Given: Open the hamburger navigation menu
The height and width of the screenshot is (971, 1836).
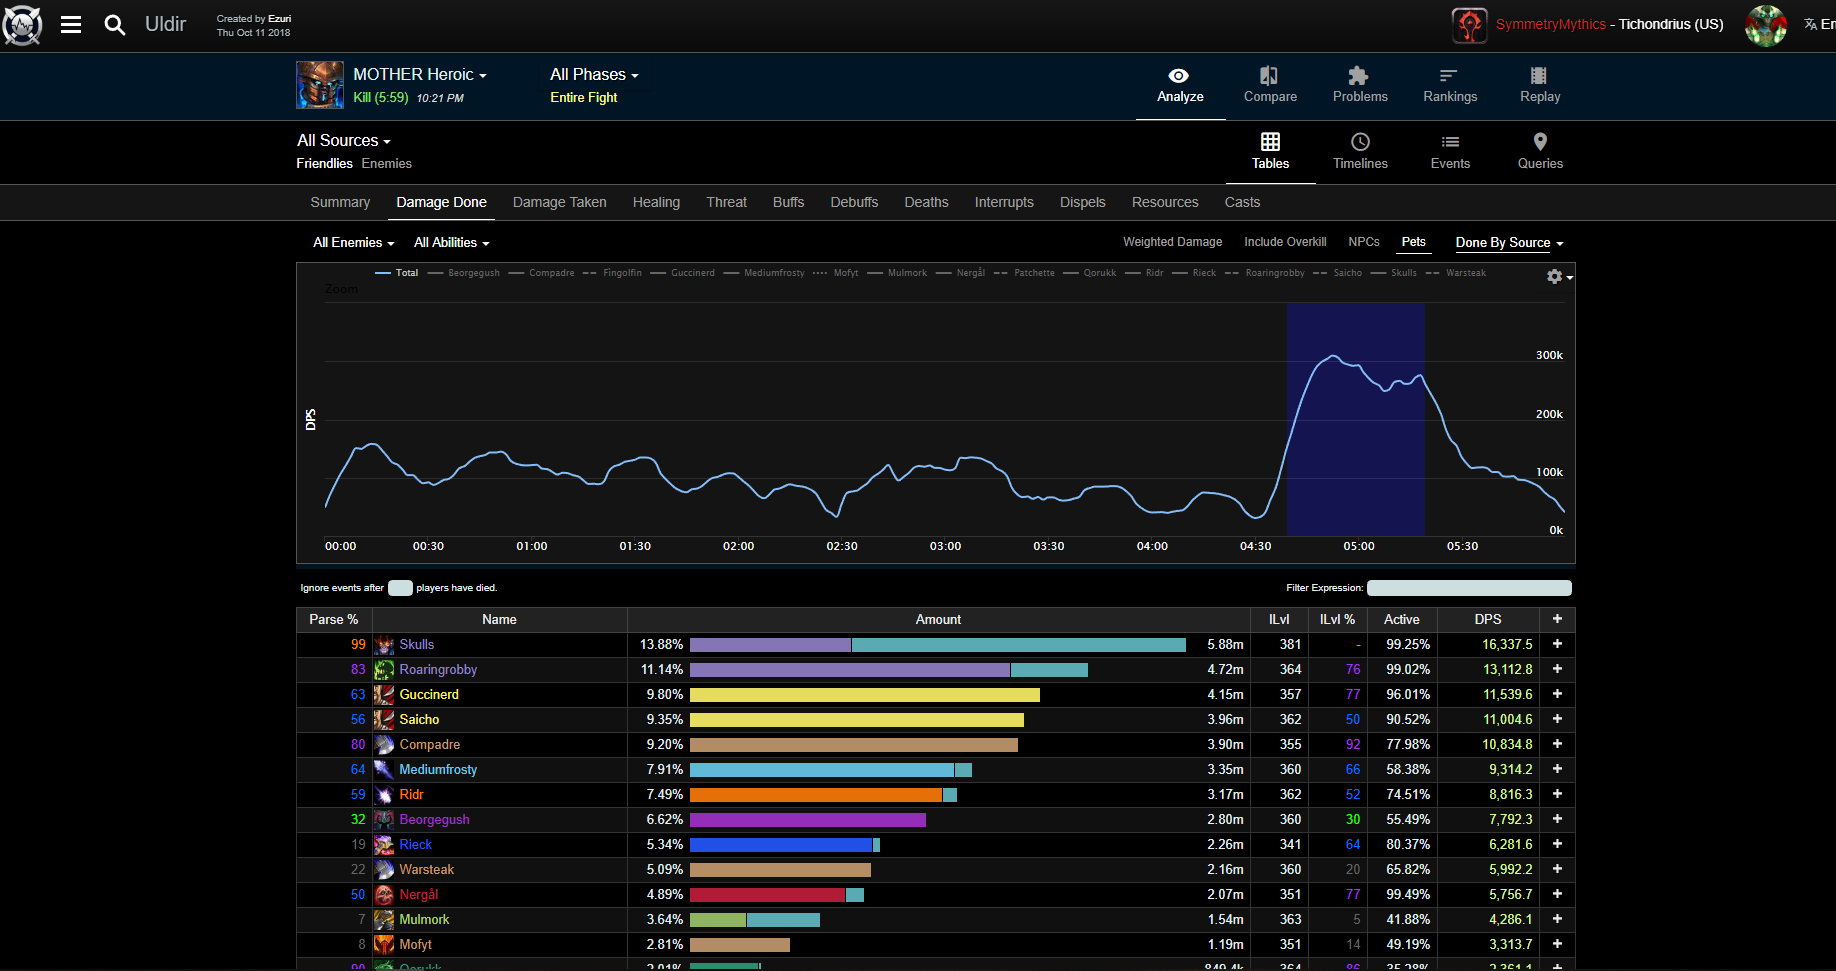Looking at the screenshot, I should pos(71,25).
